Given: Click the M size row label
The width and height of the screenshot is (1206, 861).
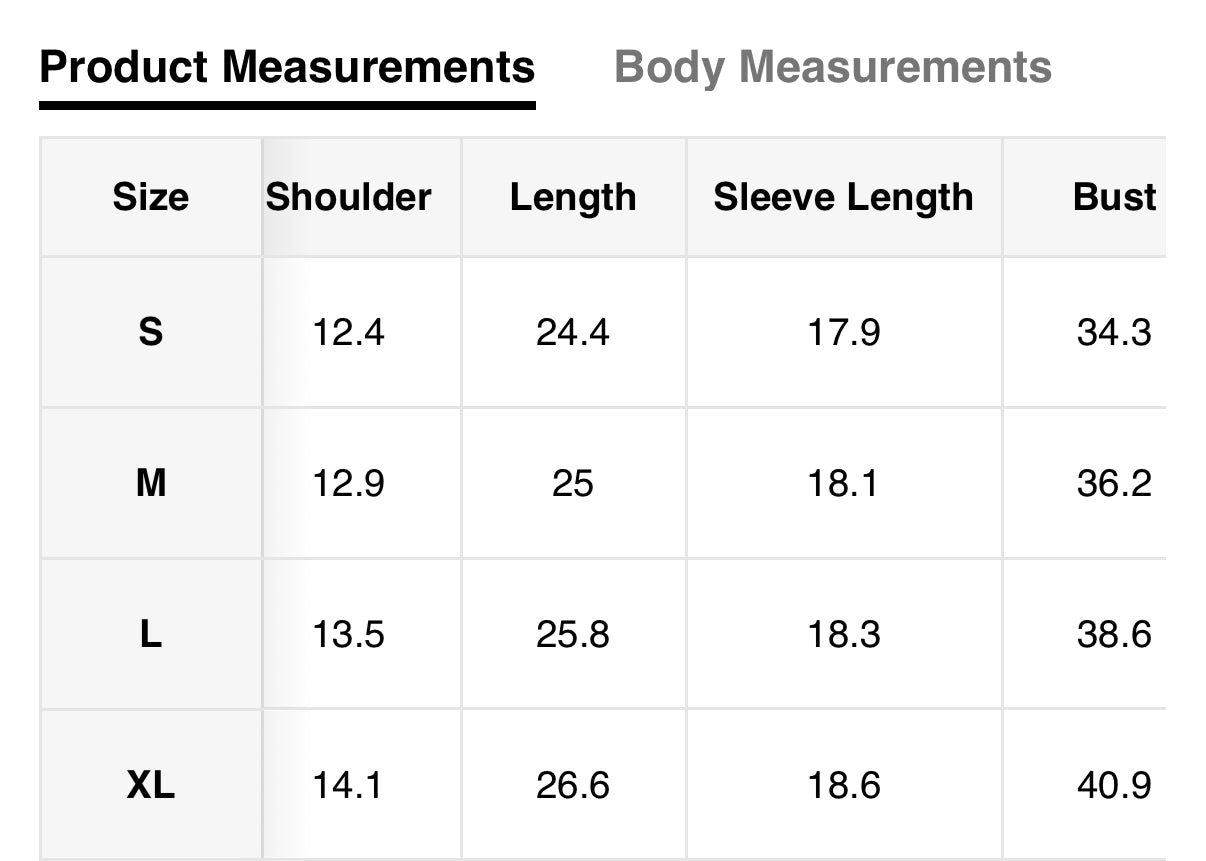Looking at the screenshot, I should (x=150, y=484).
